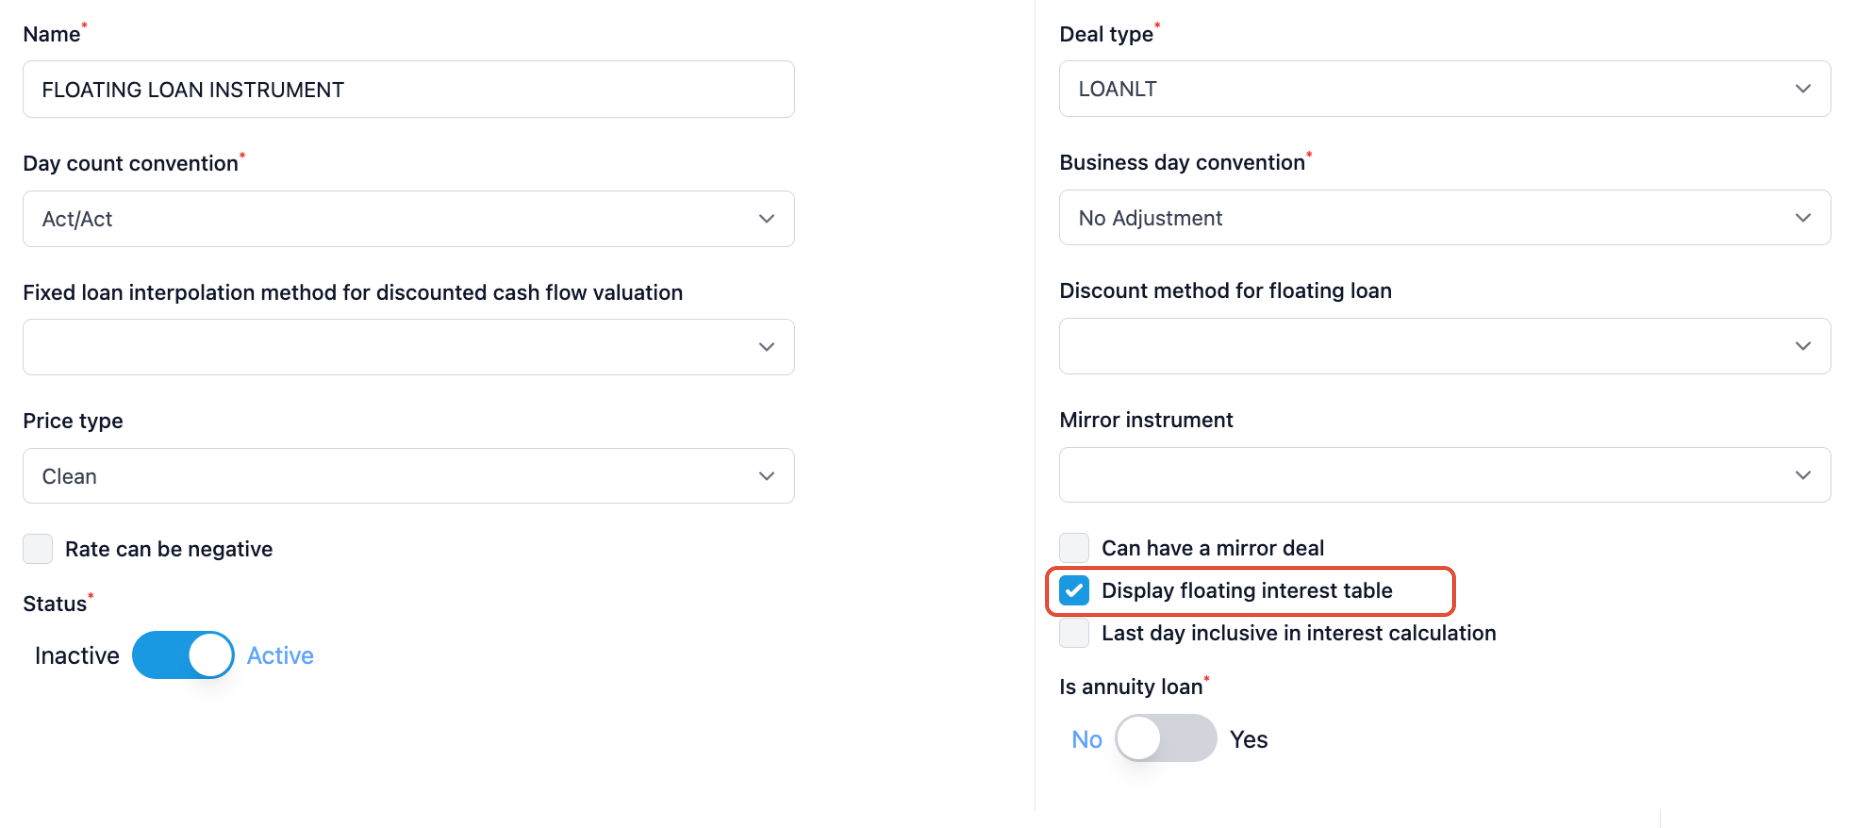Screen dimensions: 1873x828
Task: Enable the Rate can be negative checkbox
Action: coord(38,549)
